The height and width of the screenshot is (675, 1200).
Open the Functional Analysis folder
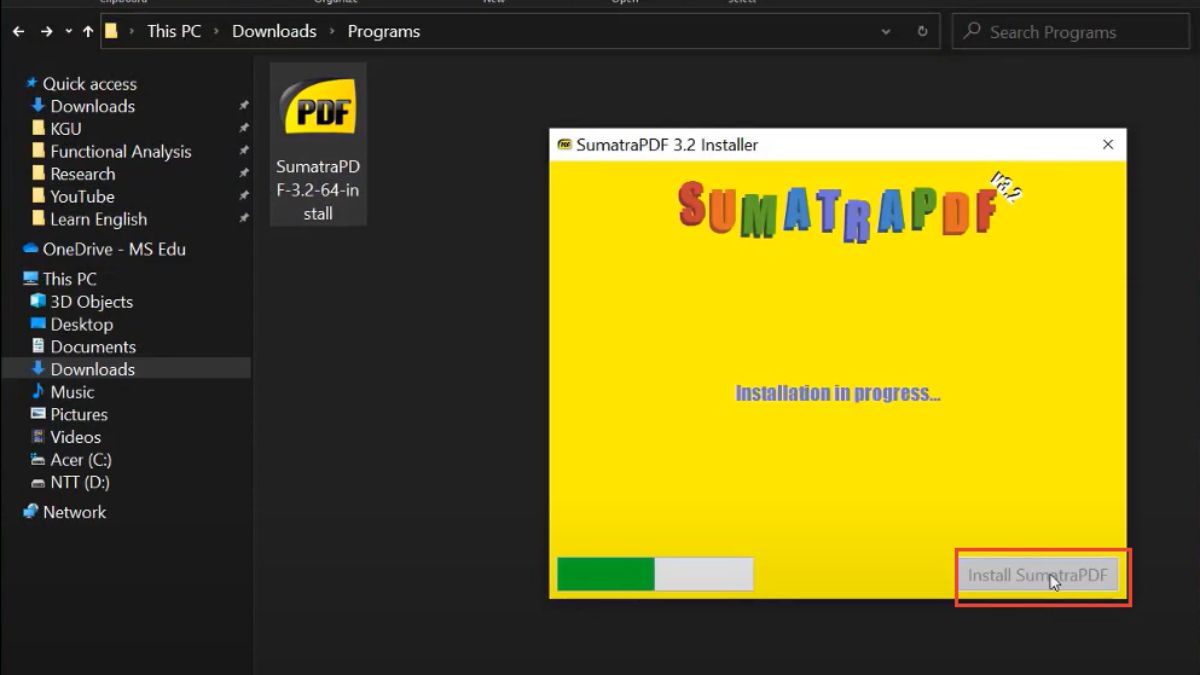point(121,152)
